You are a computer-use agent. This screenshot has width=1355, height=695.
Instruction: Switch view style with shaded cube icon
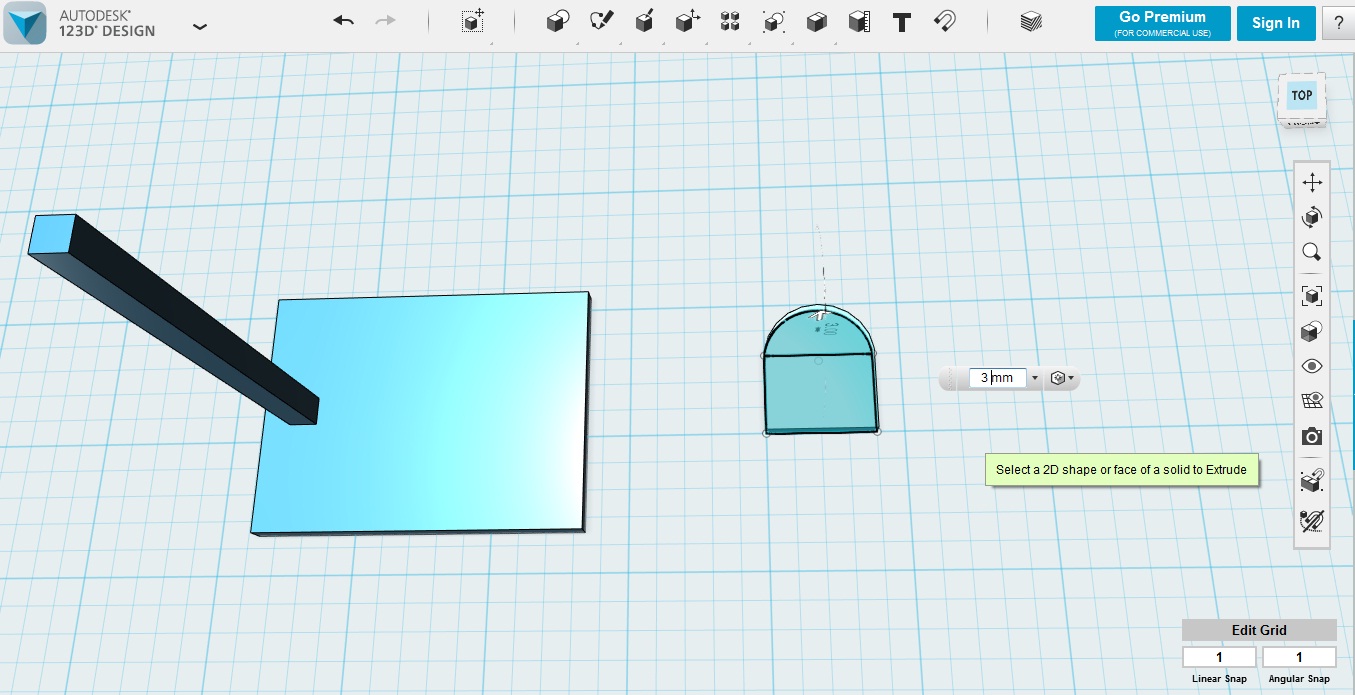(1312, 331)
